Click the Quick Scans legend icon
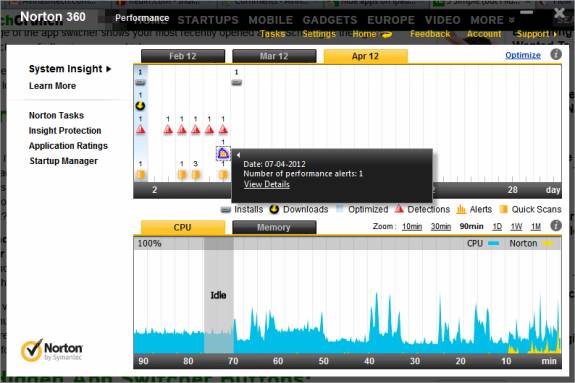Screen dimensions: 575x383 pos(504,209)
